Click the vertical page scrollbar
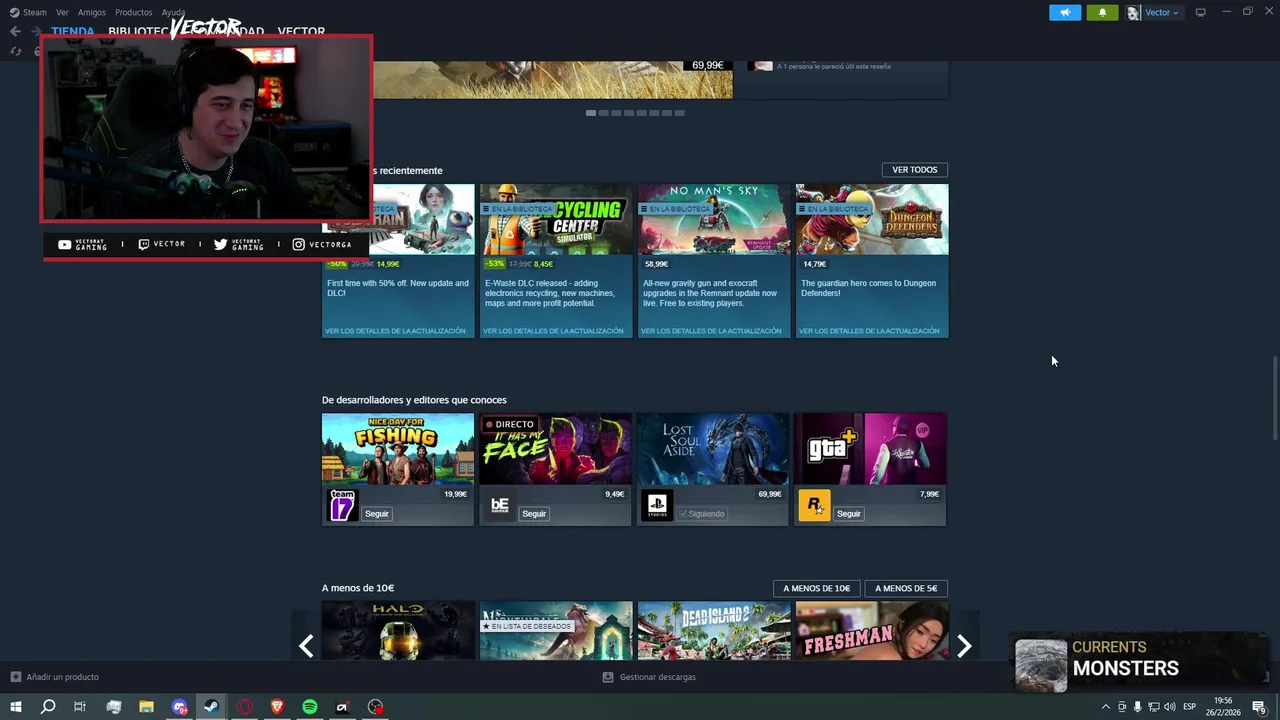Image resolution: width=1280 pixels, height=720 pixels. click(1274, 396)
